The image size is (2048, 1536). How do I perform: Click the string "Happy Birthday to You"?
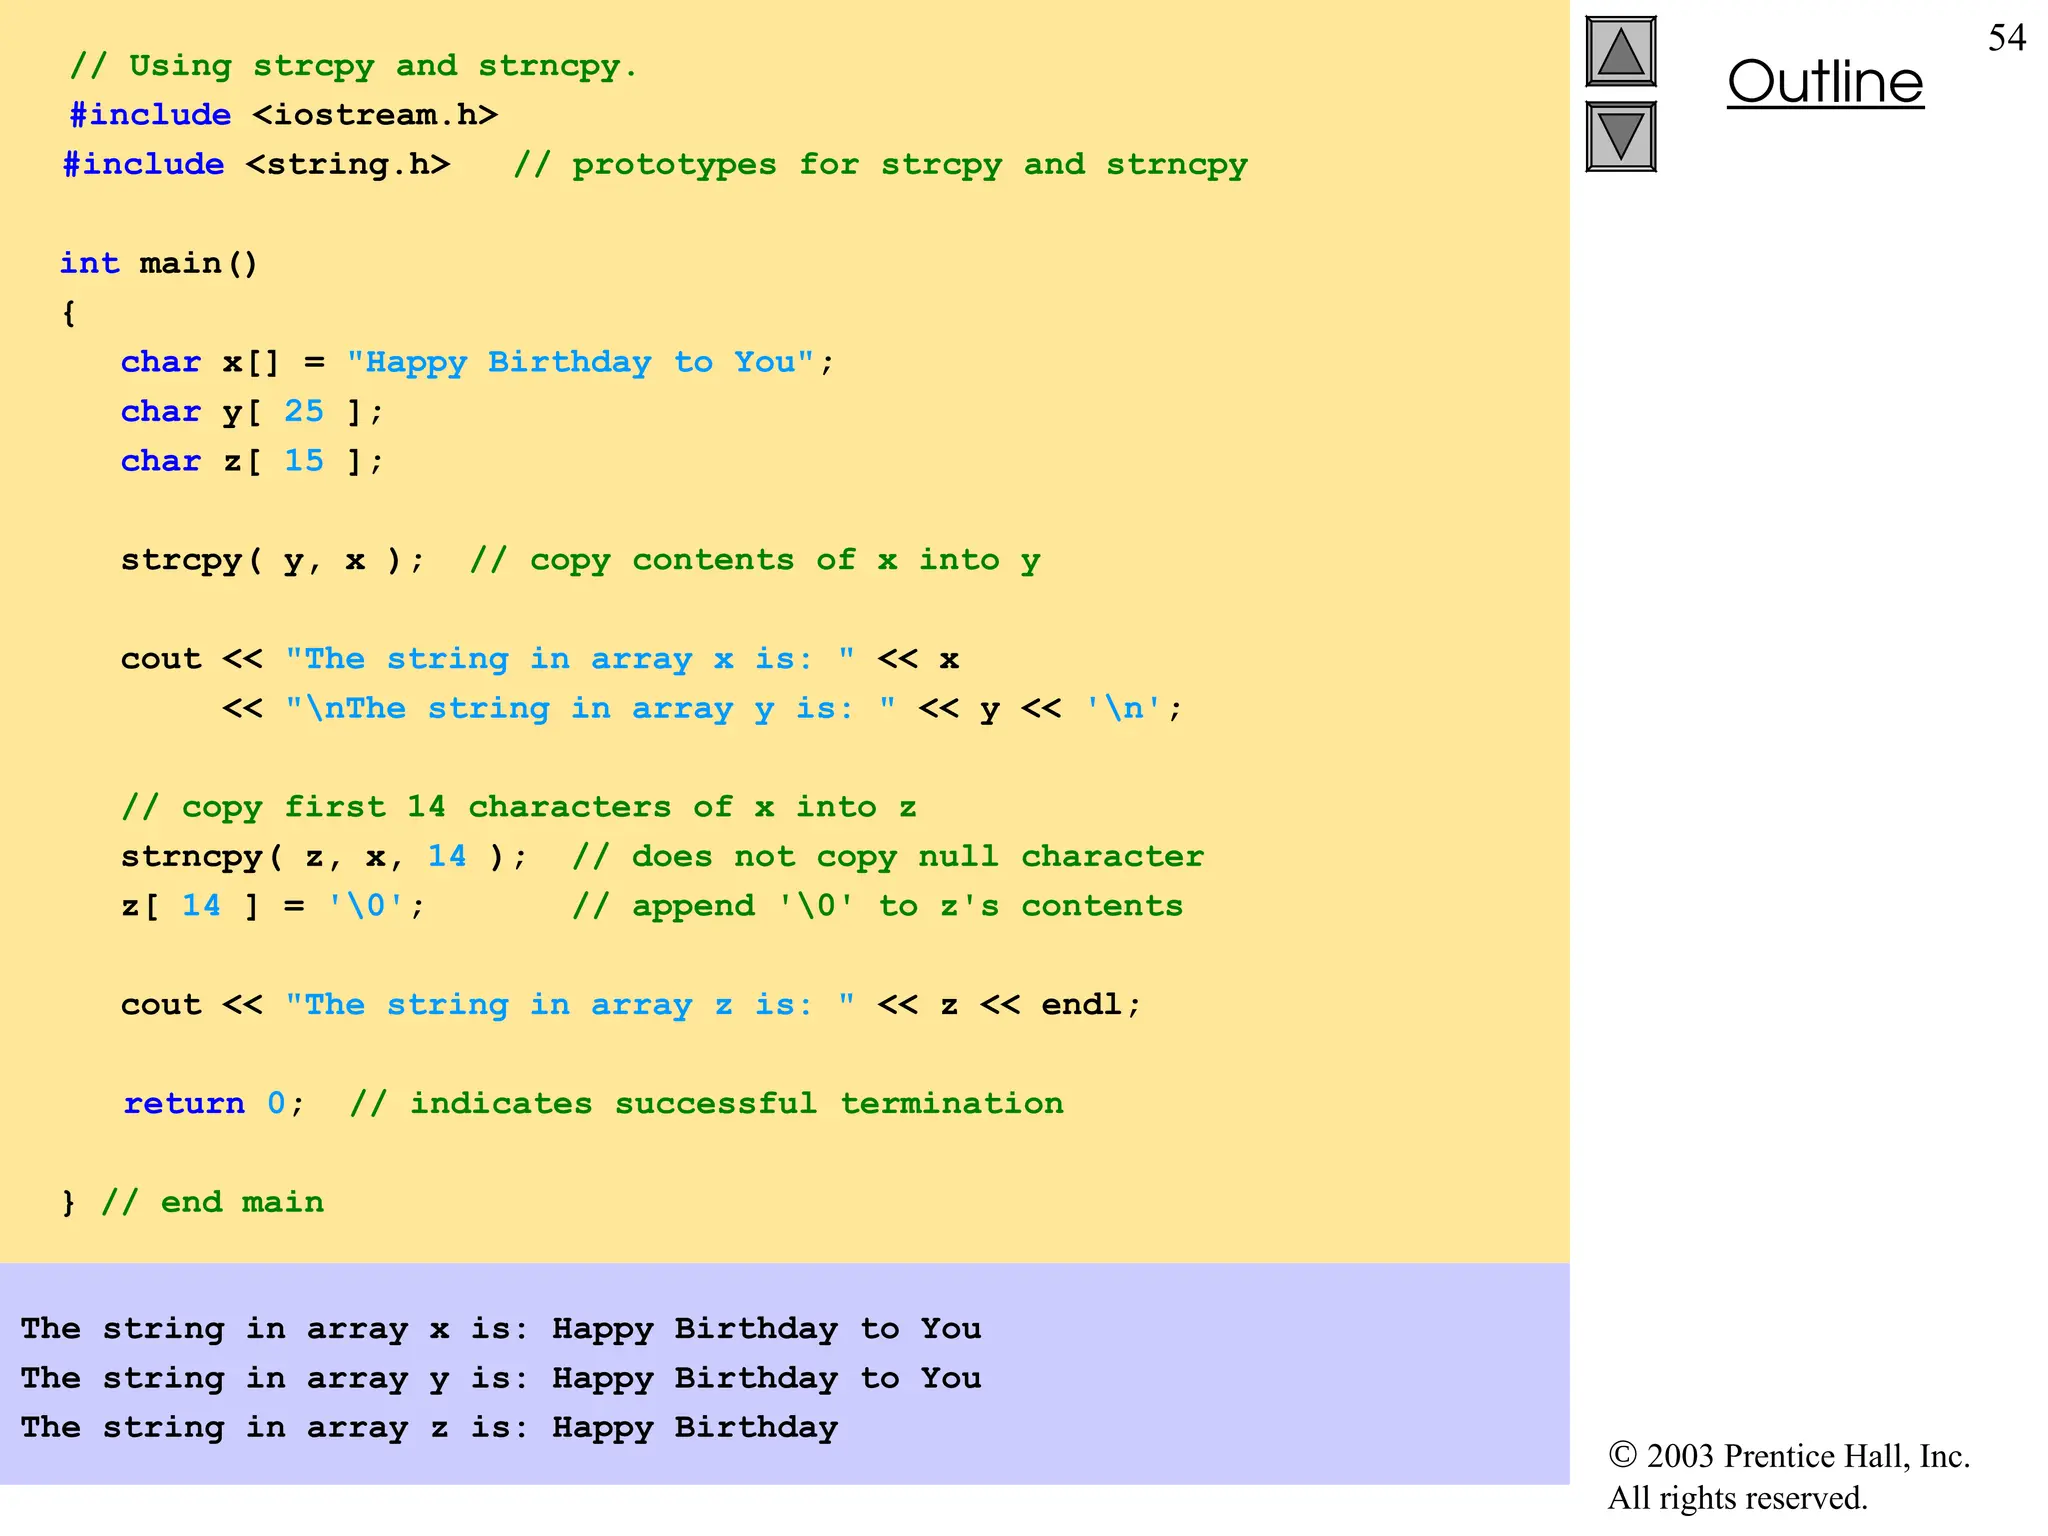(x=580, y=362)
